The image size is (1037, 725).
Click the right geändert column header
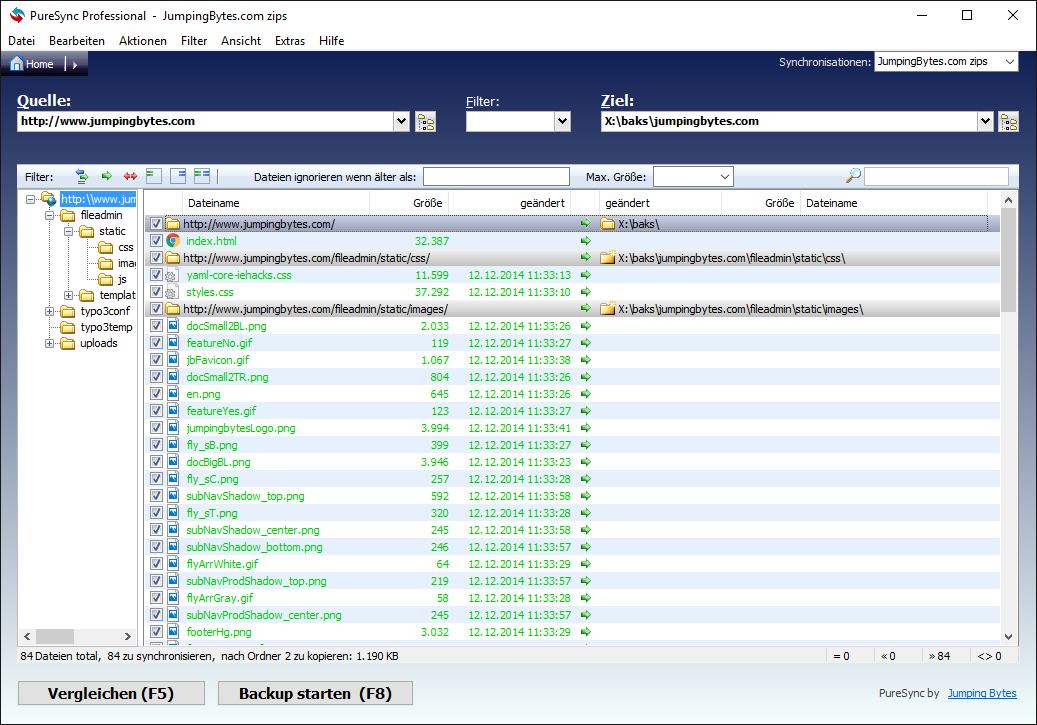660,203
